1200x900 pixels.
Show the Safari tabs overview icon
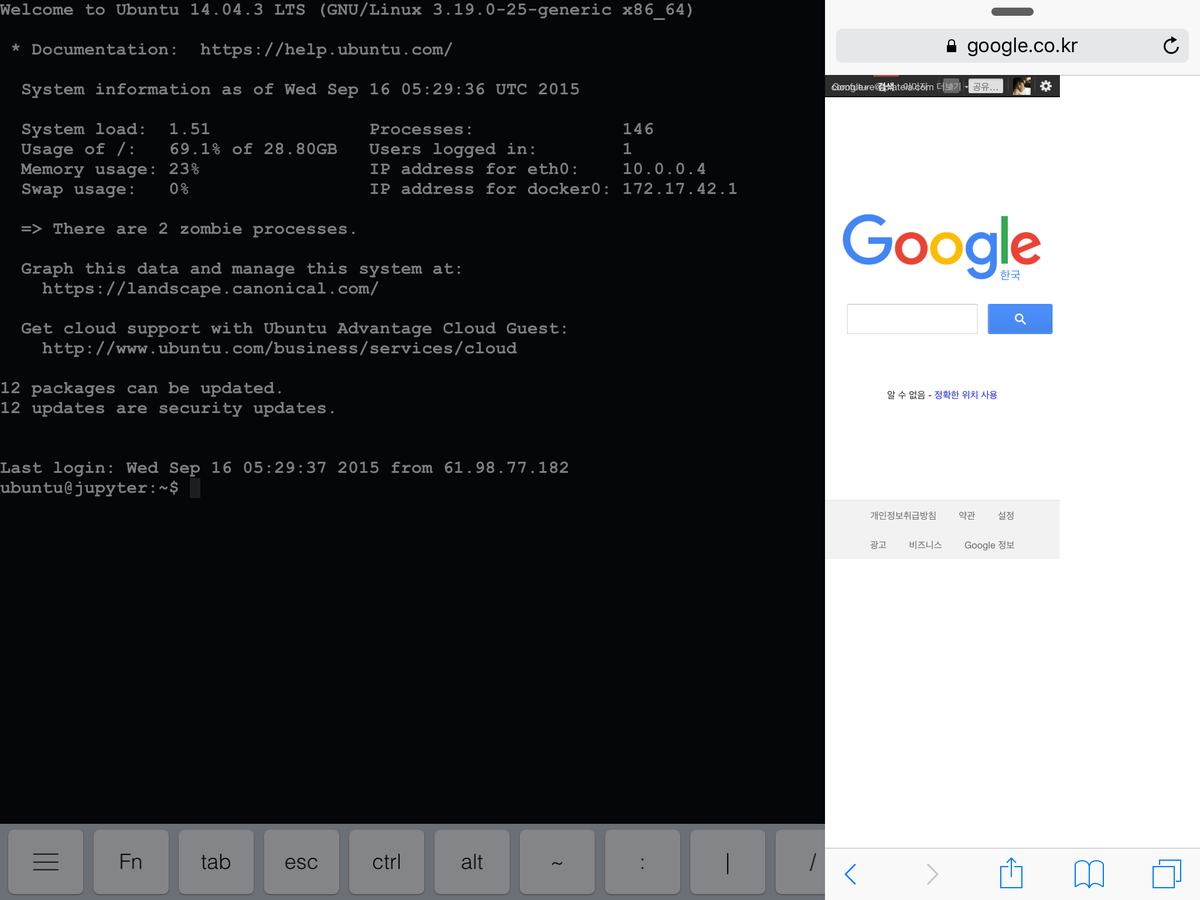click(1167, 874)
